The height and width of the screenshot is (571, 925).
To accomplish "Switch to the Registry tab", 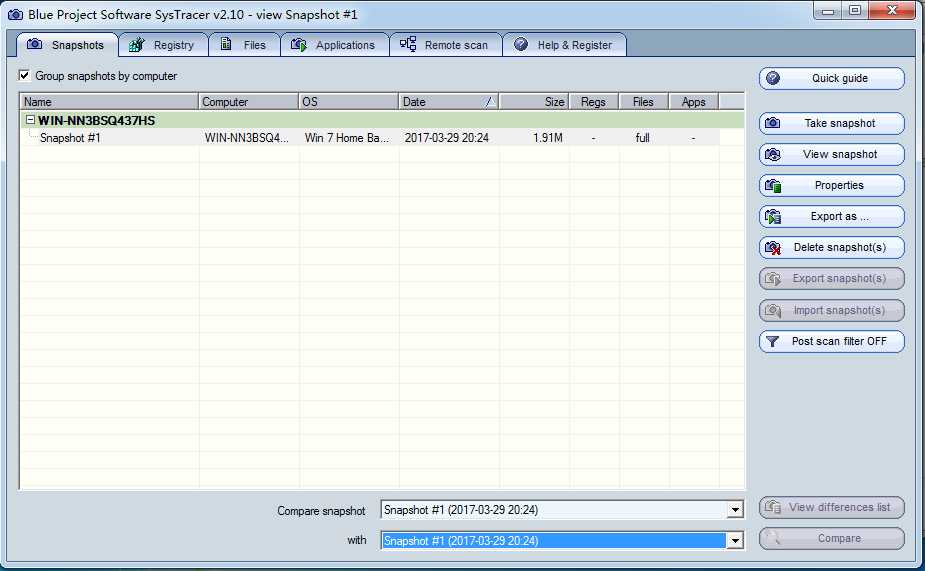I will coord(163,45).
